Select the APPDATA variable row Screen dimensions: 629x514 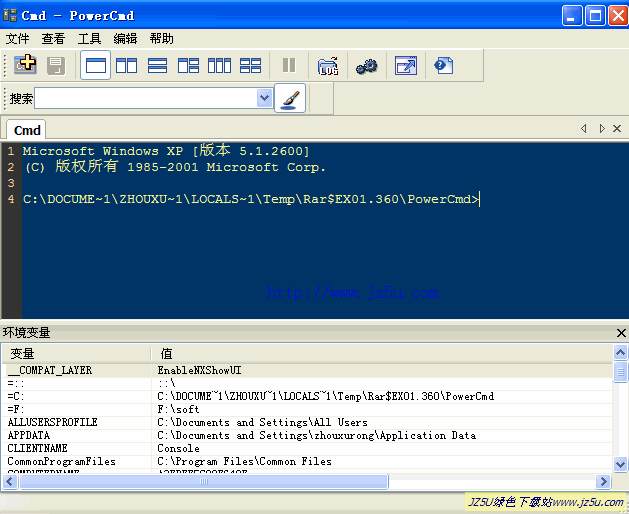pos(307,435)
